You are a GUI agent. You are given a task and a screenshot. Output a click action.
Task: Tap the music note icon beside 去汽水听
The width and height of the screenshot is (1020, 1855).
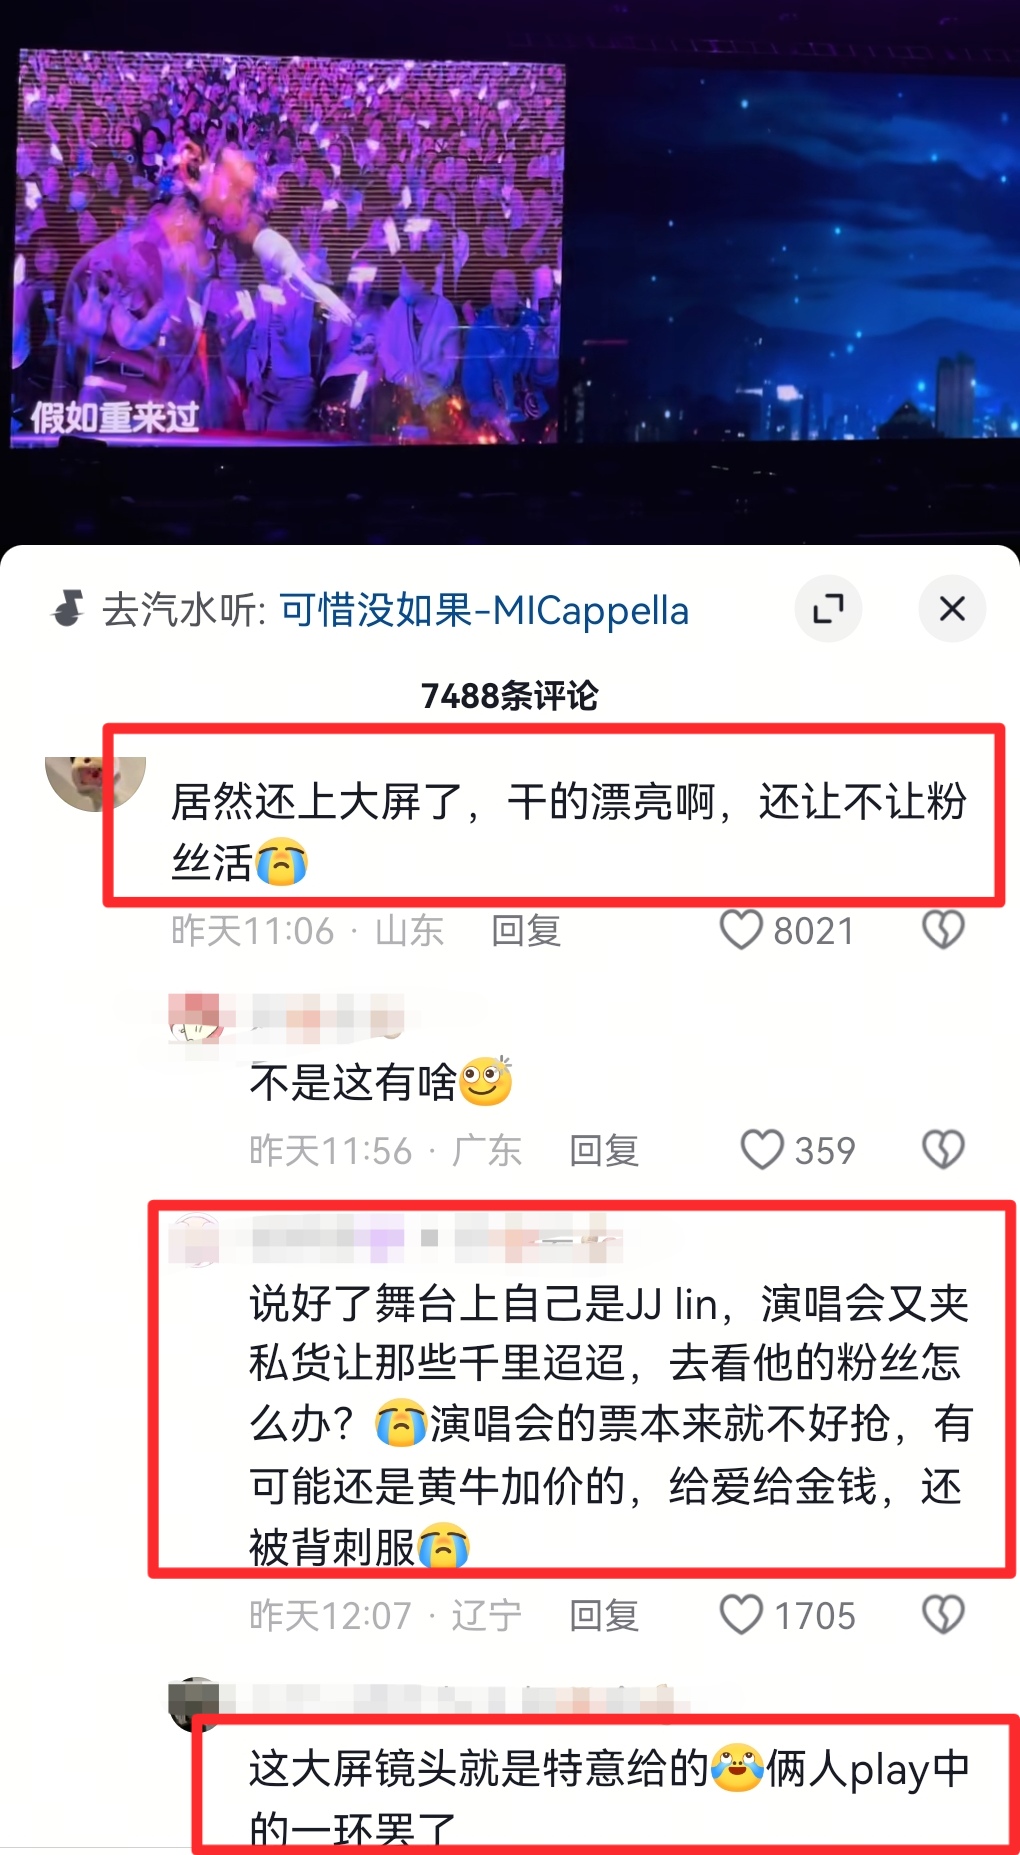click(68, 608)
